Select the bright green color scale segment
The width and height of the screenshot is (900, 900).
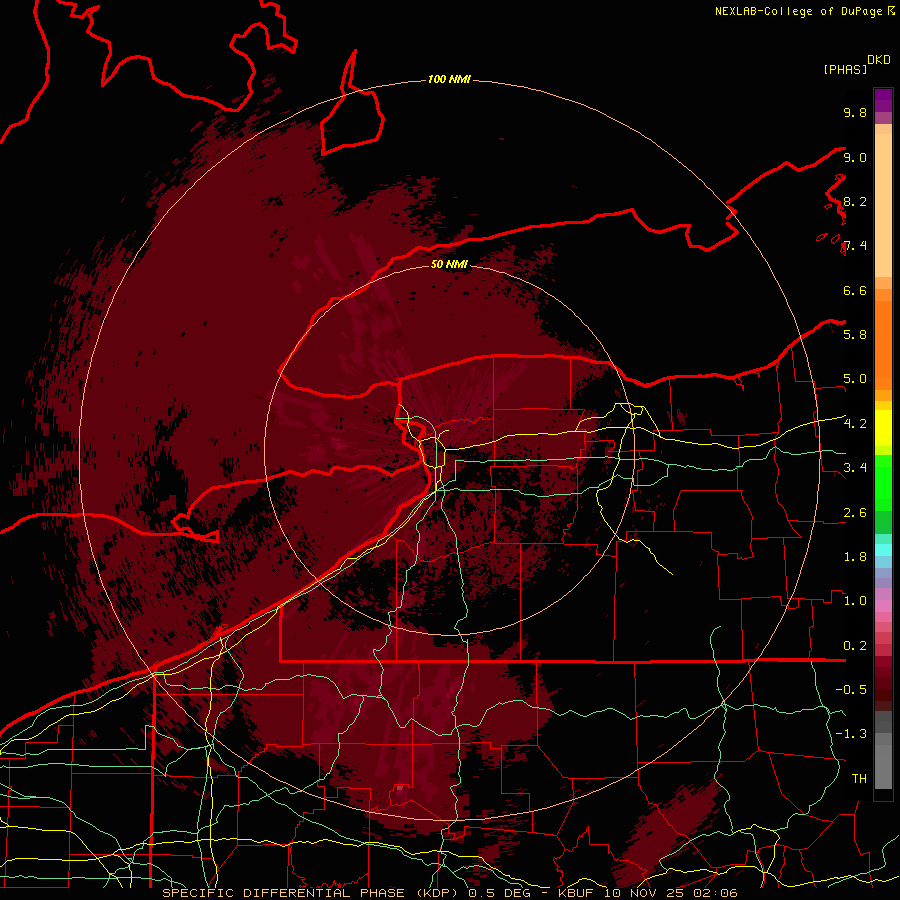click(x=883, y=483)
